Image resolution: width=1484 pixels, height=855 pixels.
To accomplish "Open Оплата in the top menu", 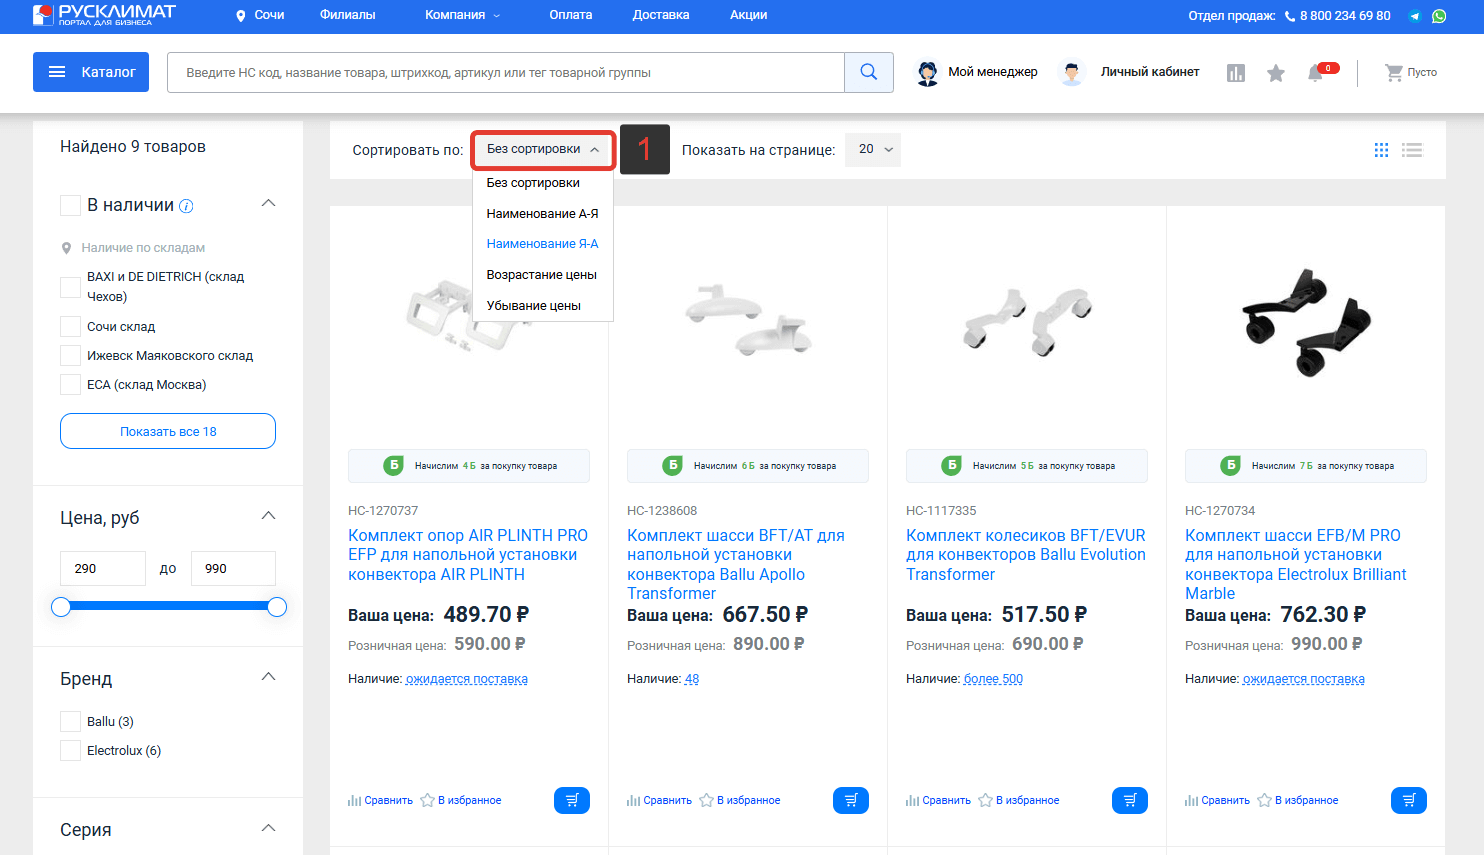I will [x=571, y=15].
